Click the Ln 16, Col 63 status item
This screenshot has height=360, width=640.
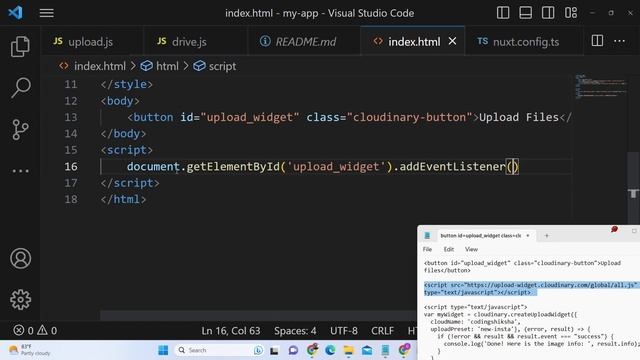coord(231,331)
